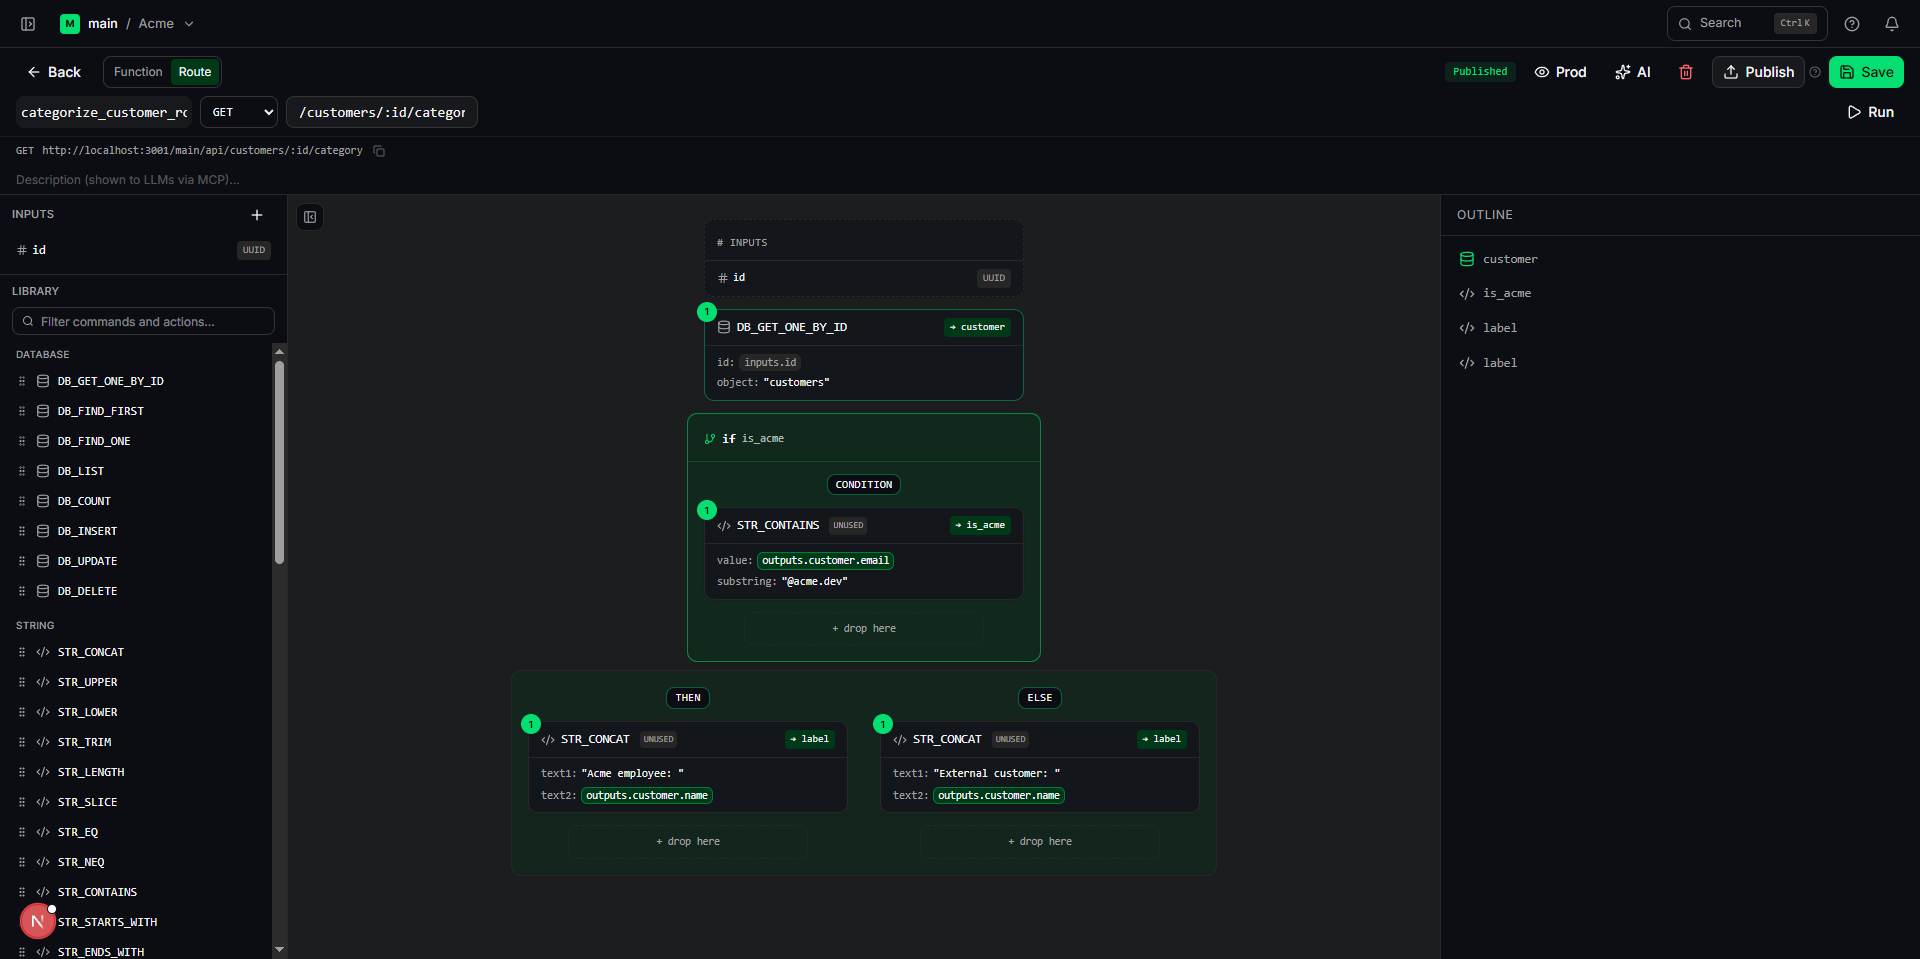Click the Description placeholder field

point(128,180)
